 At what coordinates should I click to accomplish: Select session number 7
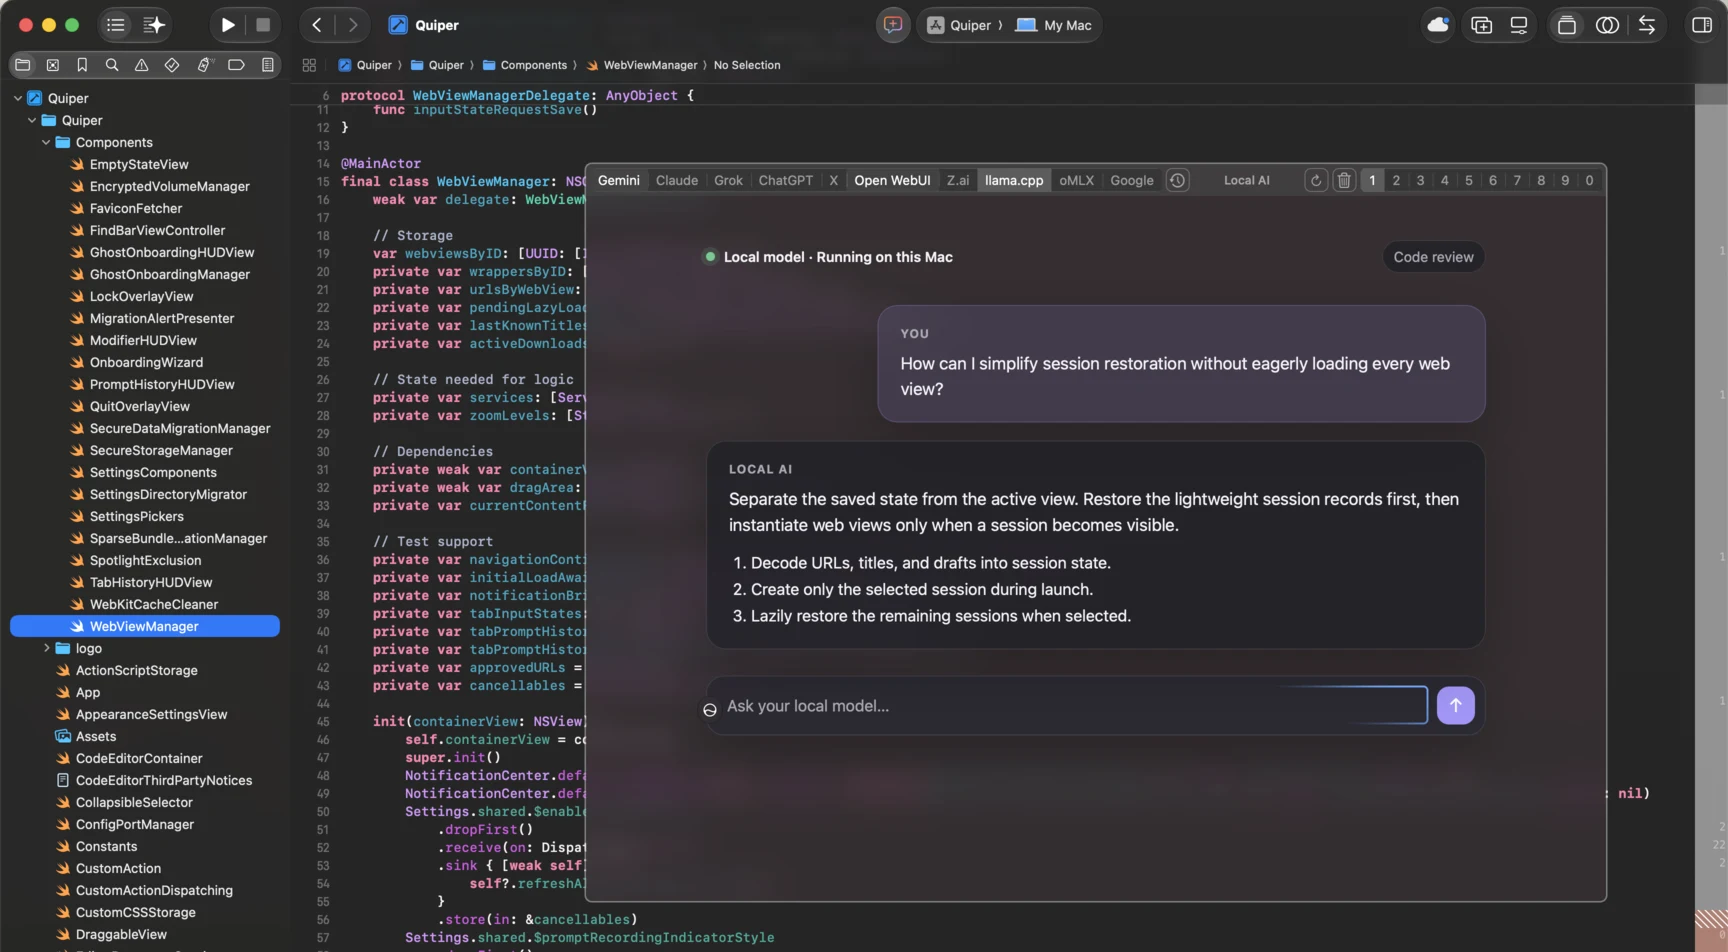(1517, 181)
